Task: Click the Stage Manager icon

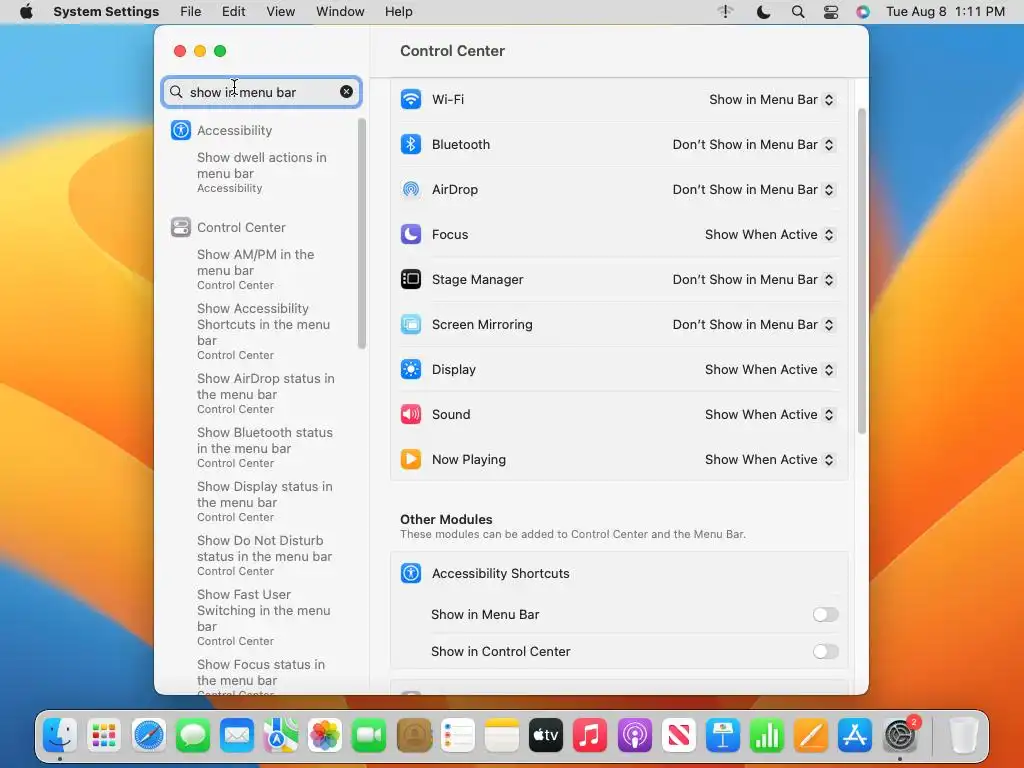Action: tap(411, 280)
